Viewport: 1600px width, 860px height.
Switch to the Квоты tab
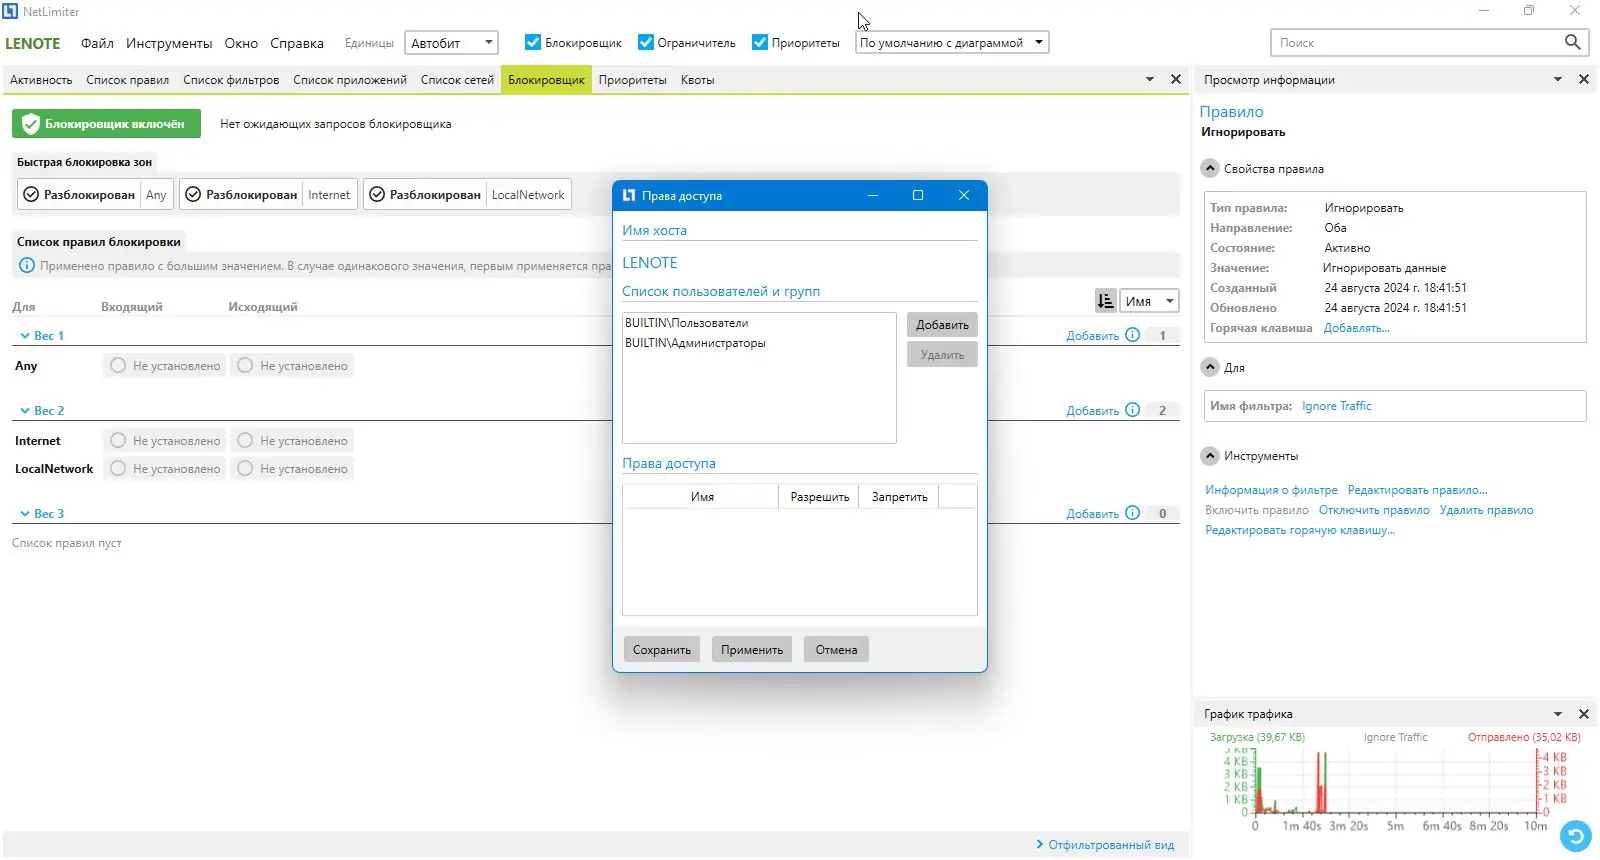click(x=697, y=80)
